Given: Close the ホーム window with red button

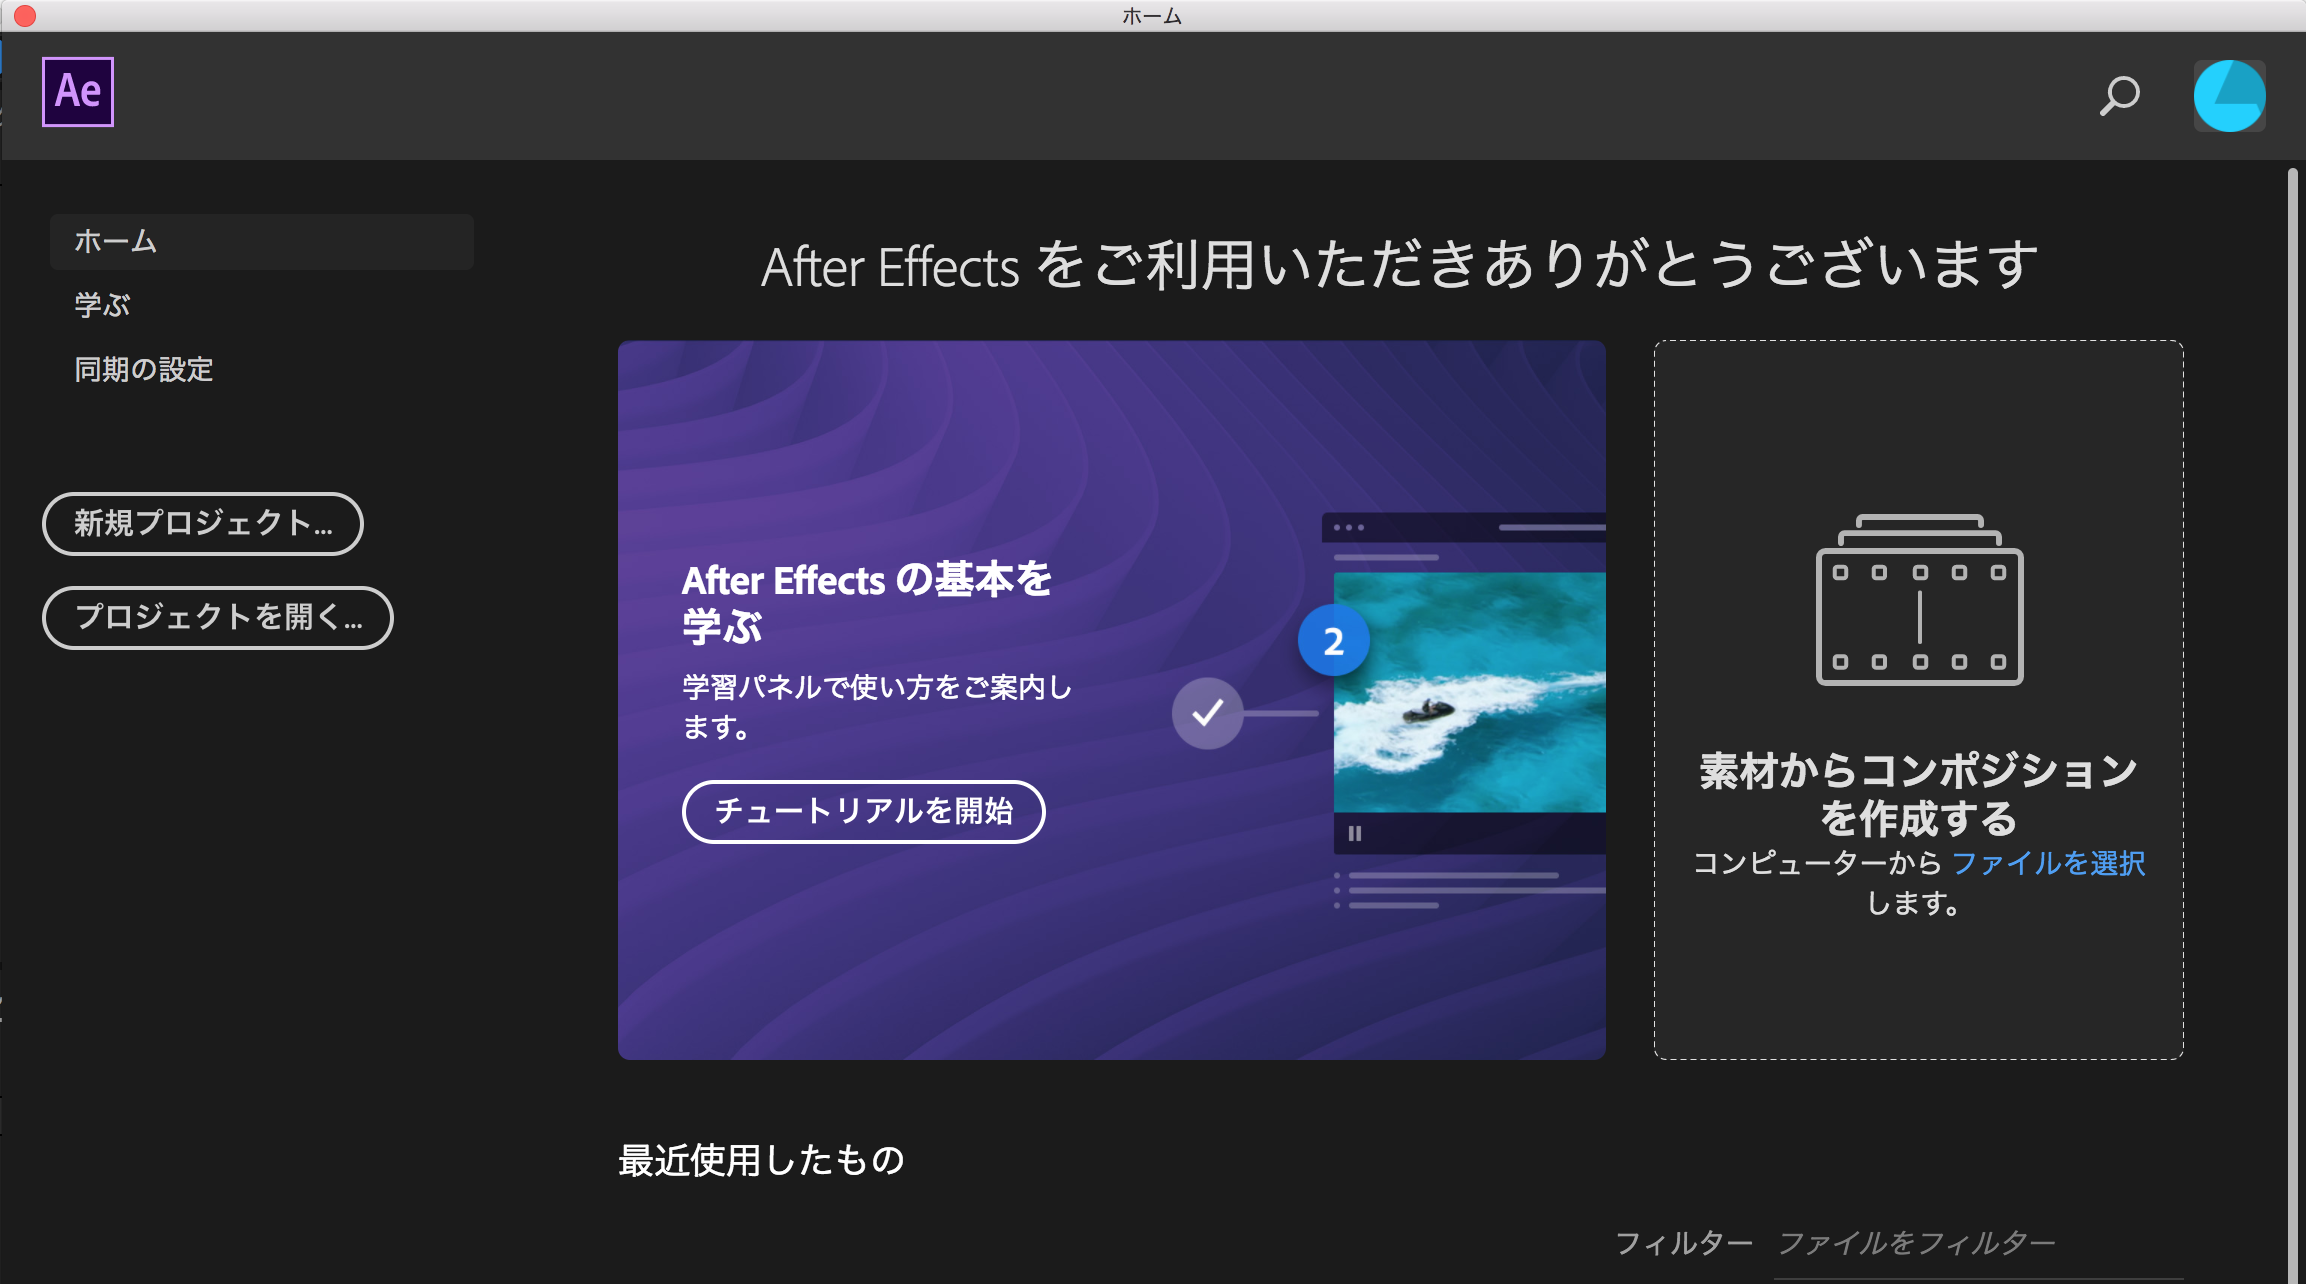Looking at the screenshot, I should coord(25,16).
